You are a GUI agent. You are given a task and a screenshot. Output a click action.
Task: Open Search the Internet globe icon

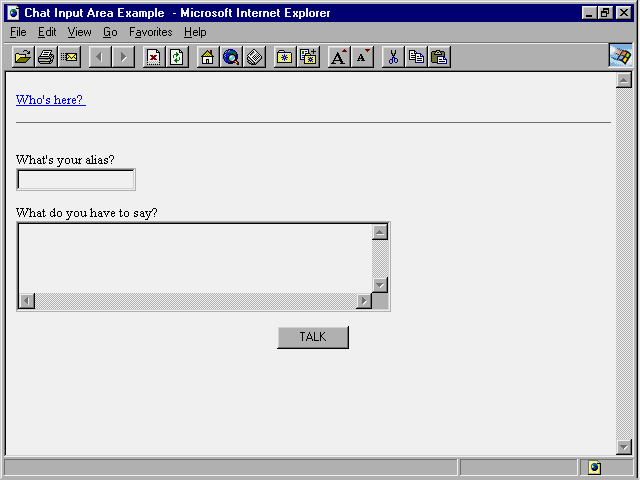(x=232, y=57)
